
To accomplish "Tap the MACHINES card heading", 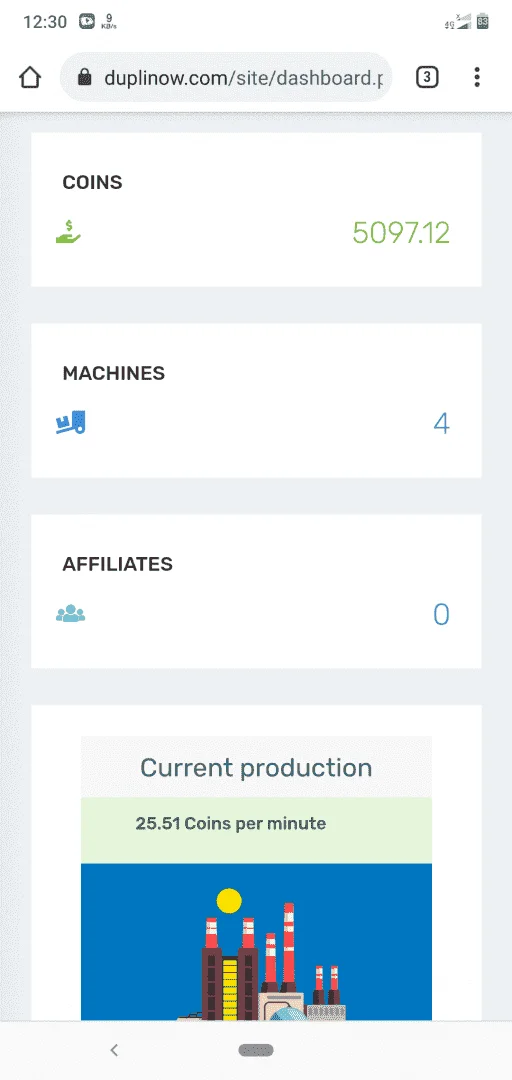I will click(114, 373).
